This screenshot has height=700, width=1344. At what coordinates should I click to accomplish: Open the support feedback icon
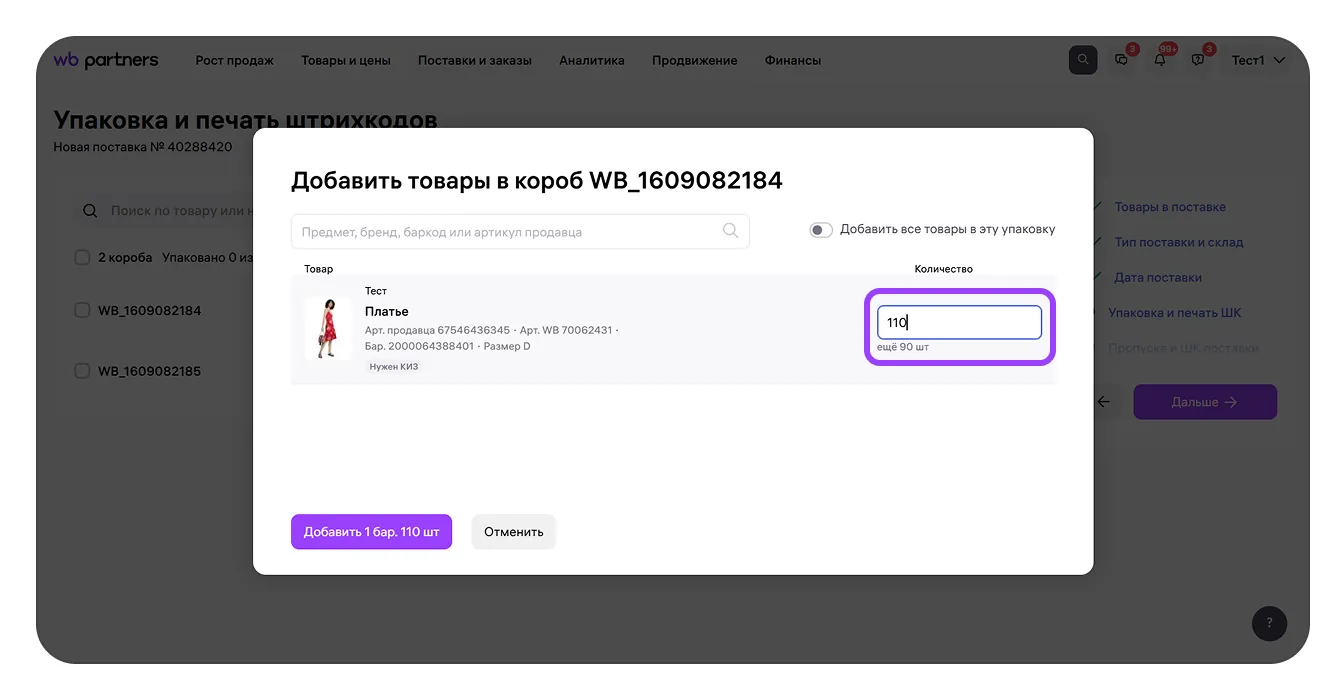[x=1198, y=60]
